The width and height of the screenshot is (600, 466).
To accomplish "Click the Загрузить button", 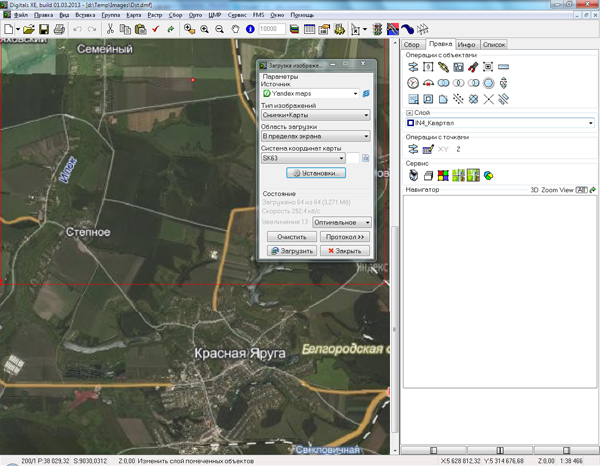I will 290,251.
